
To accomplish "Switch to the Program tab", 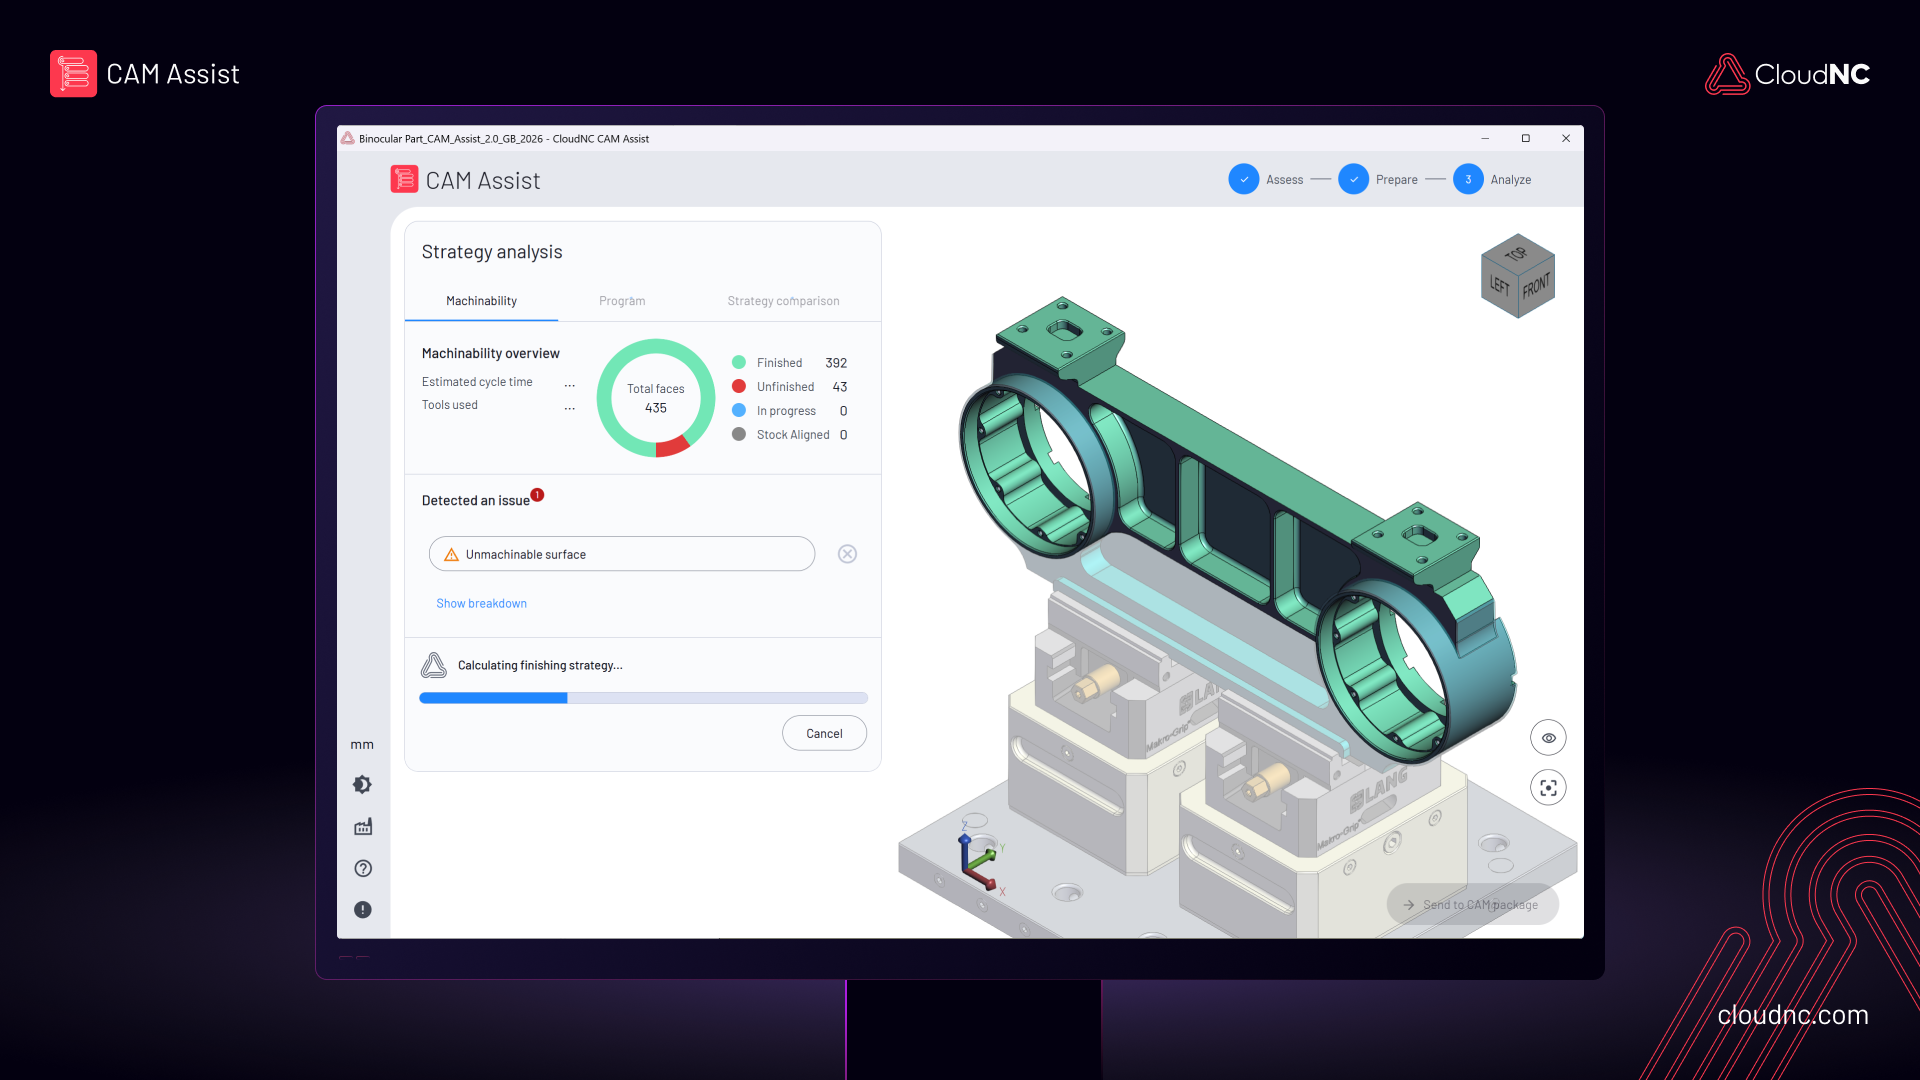I will pyautogui.click(x=622, y=301).
